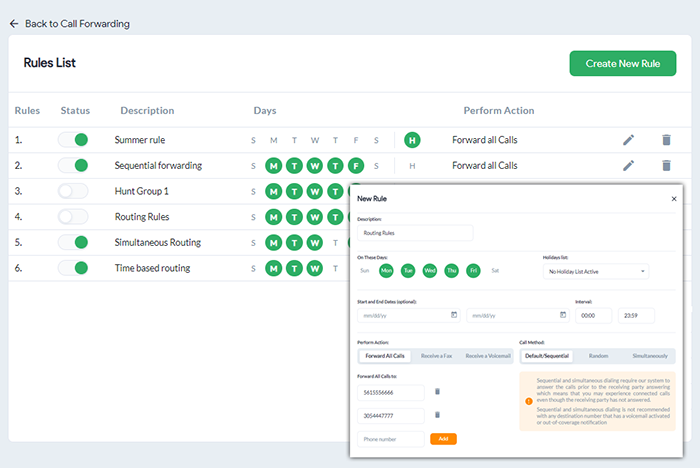Click the orange warning info icon
Viewport: 700px width, 468px height.
[529, 401]
